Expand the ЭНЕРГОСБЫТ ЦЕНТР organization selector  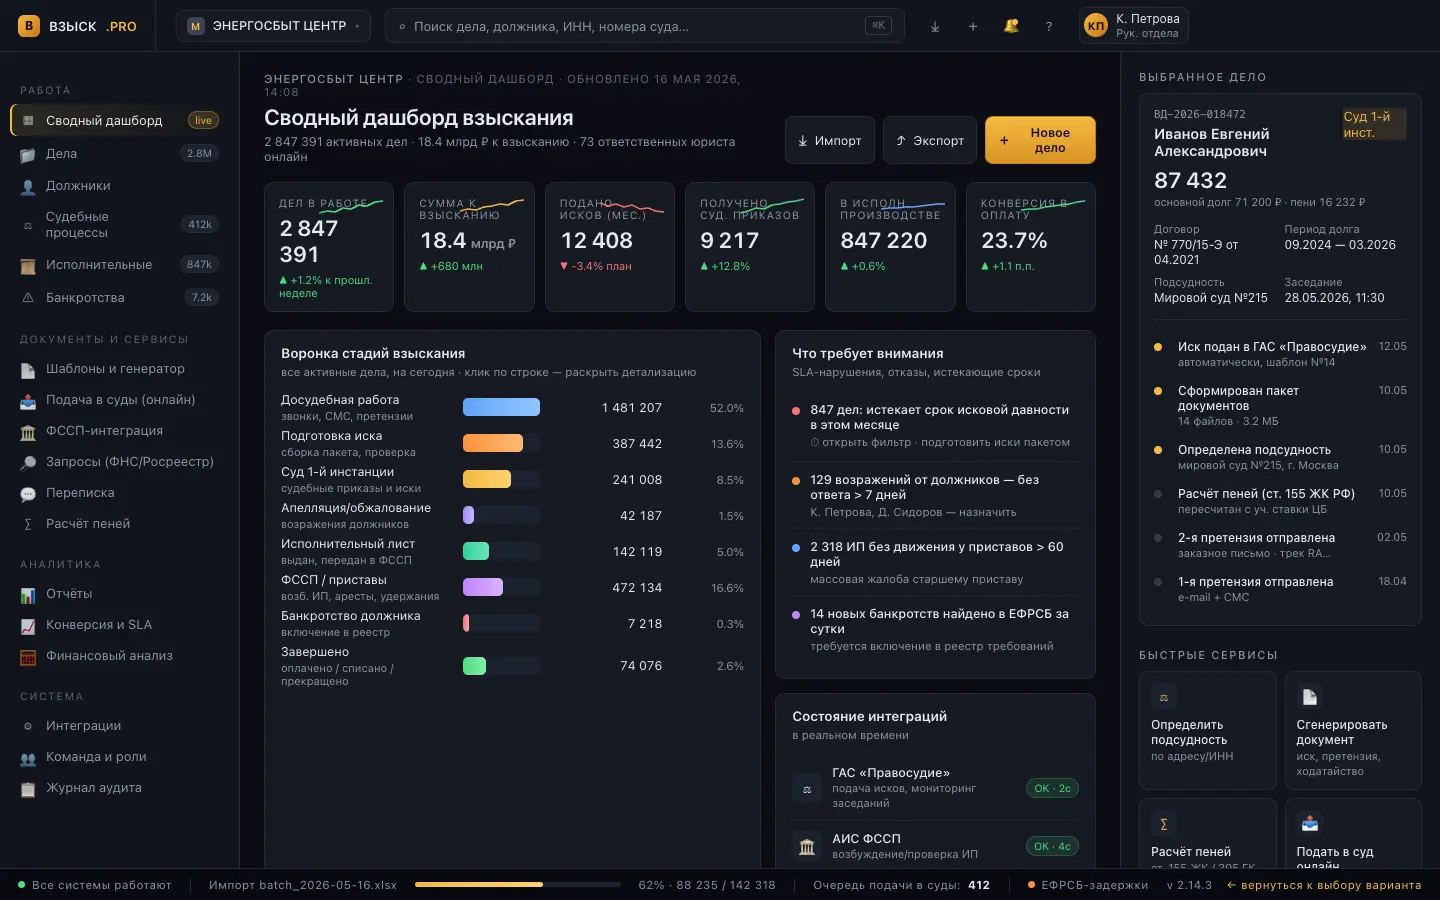(x=273, y=26)
